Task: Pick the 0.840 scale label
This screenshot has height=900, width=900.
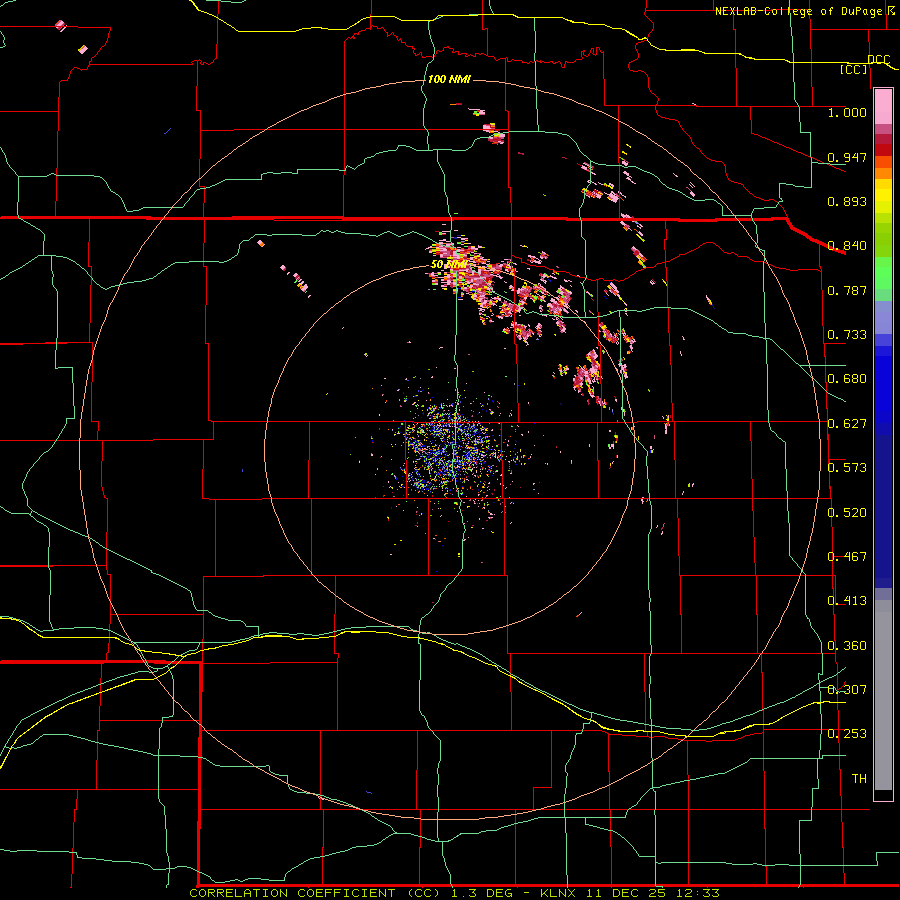Action: click(x=847, y=246)
